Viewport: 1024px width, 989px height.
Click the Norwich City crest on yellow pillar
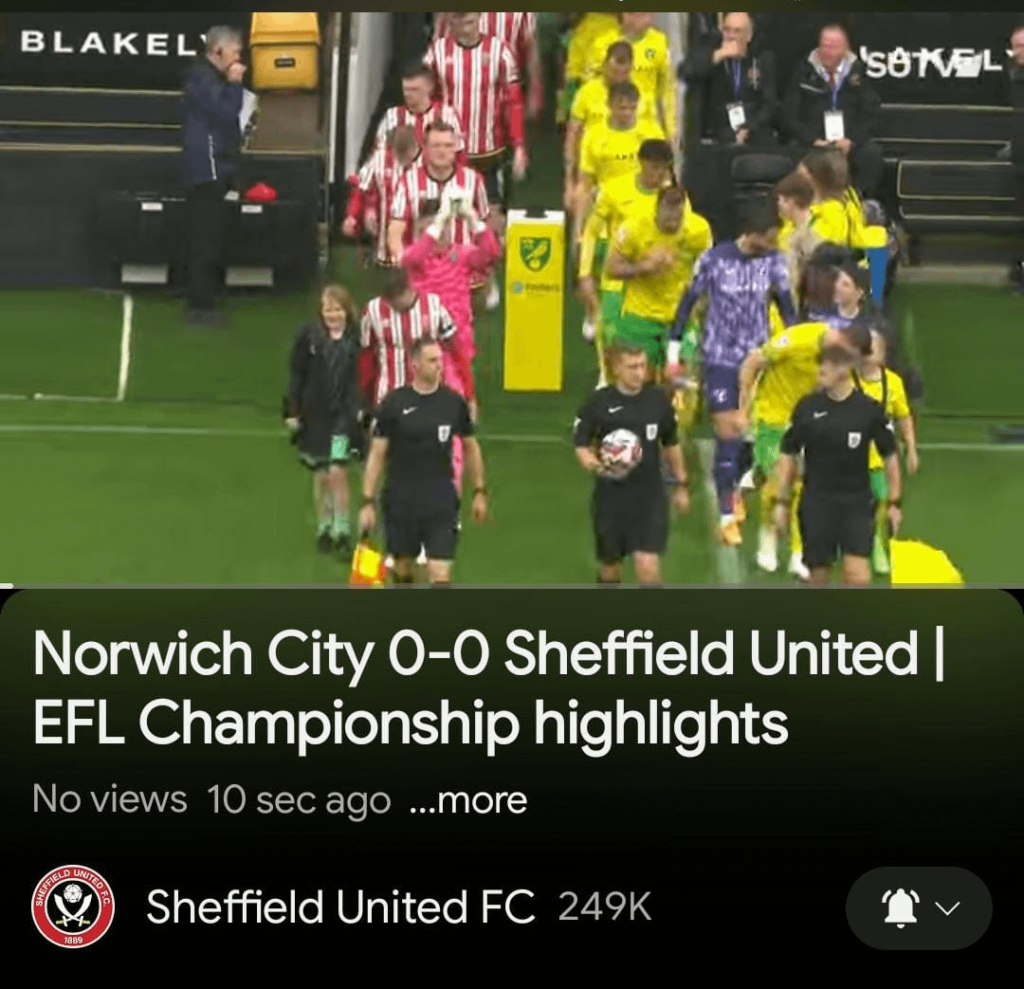coord(535,254)
